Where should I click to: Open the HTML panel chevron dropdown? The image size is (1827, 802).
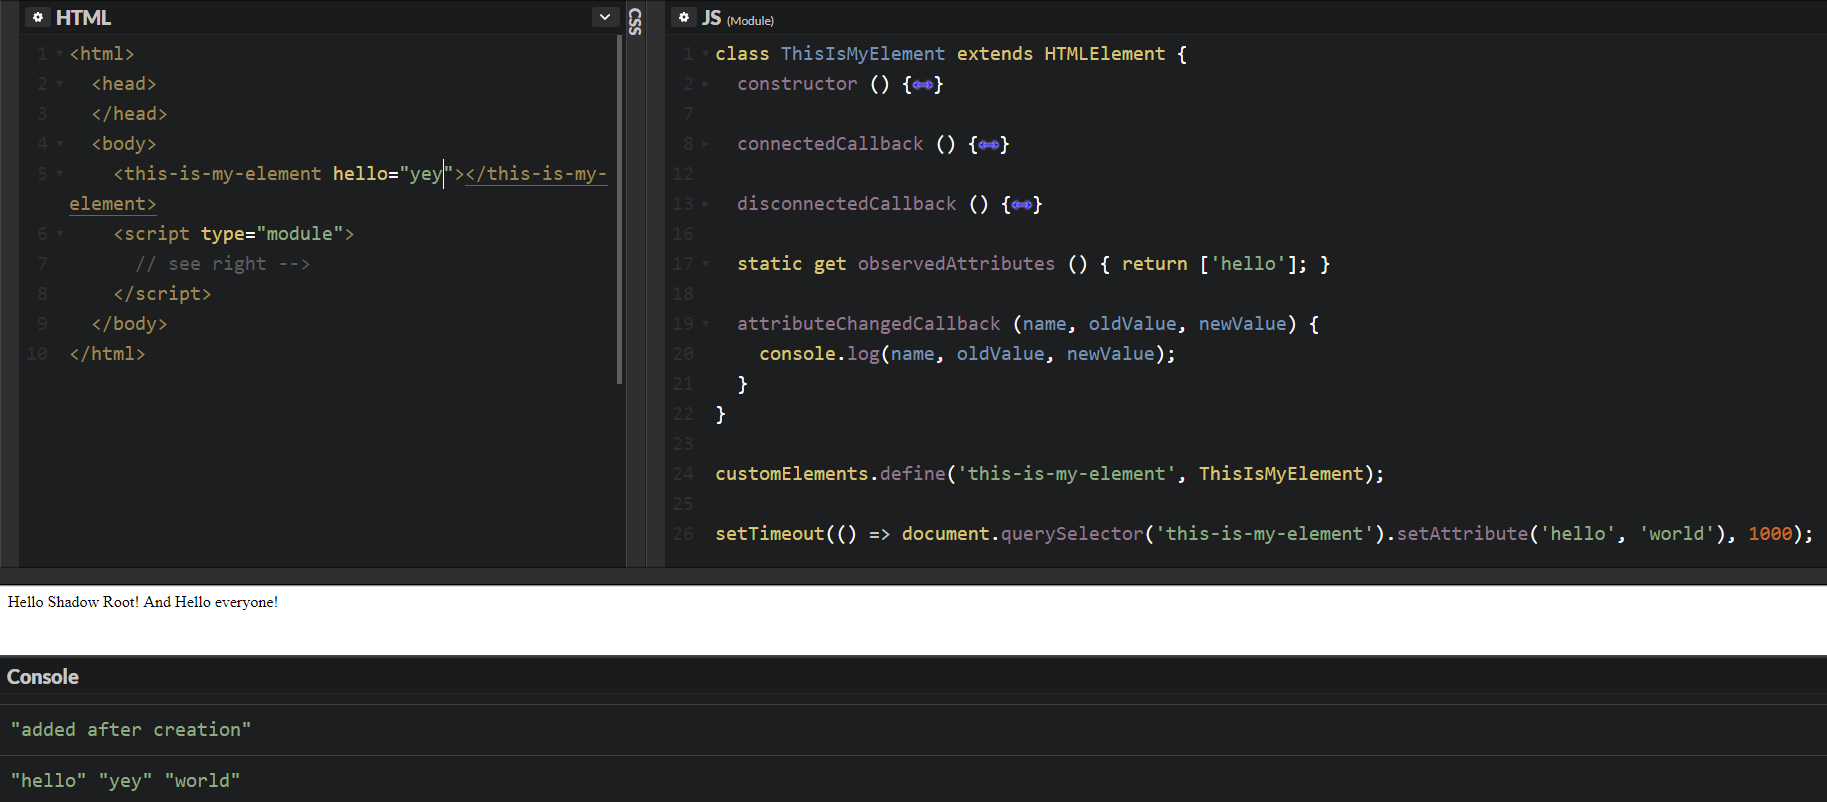click(605, 17)
